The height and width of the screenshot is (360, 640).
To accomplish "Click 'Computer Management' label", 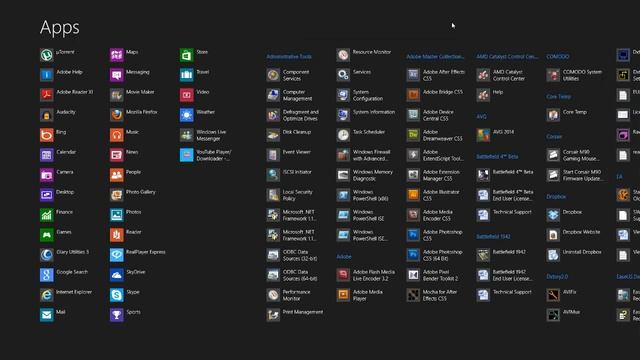I will (298, 95).
